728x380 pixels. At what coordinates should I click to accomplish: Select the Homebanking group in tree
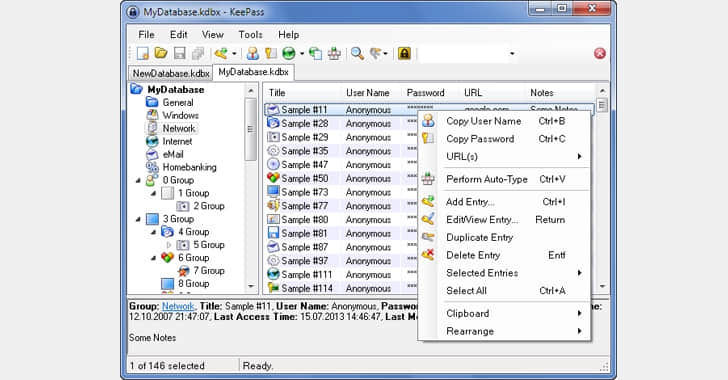tap(189, 167)
